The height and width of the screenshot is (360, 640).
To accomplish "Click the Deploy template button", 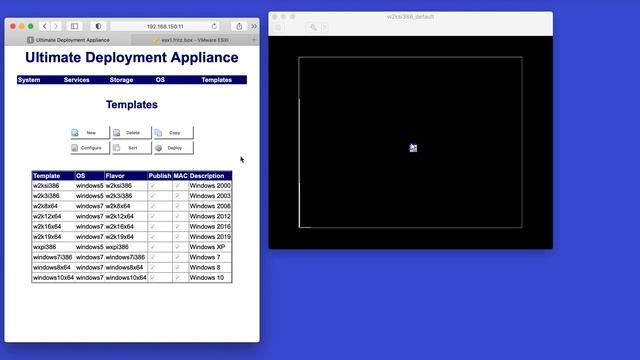I will [x=173, y=148].
